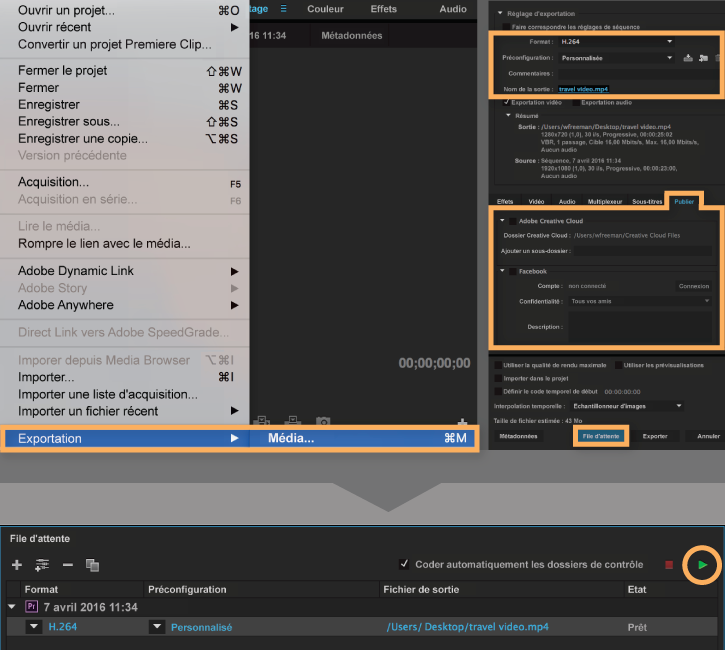The image size is (725, 650).
Task: Open the Préconfiguration Personnalisée dropdown
Action: (x=617, y=58)
